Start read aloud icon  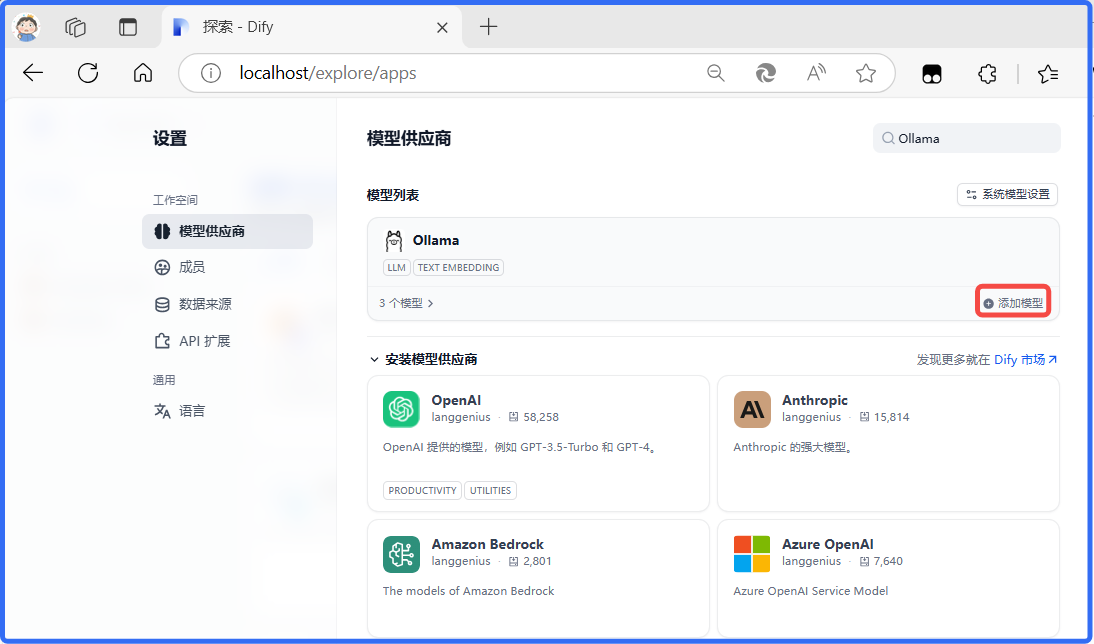(816, 73)
